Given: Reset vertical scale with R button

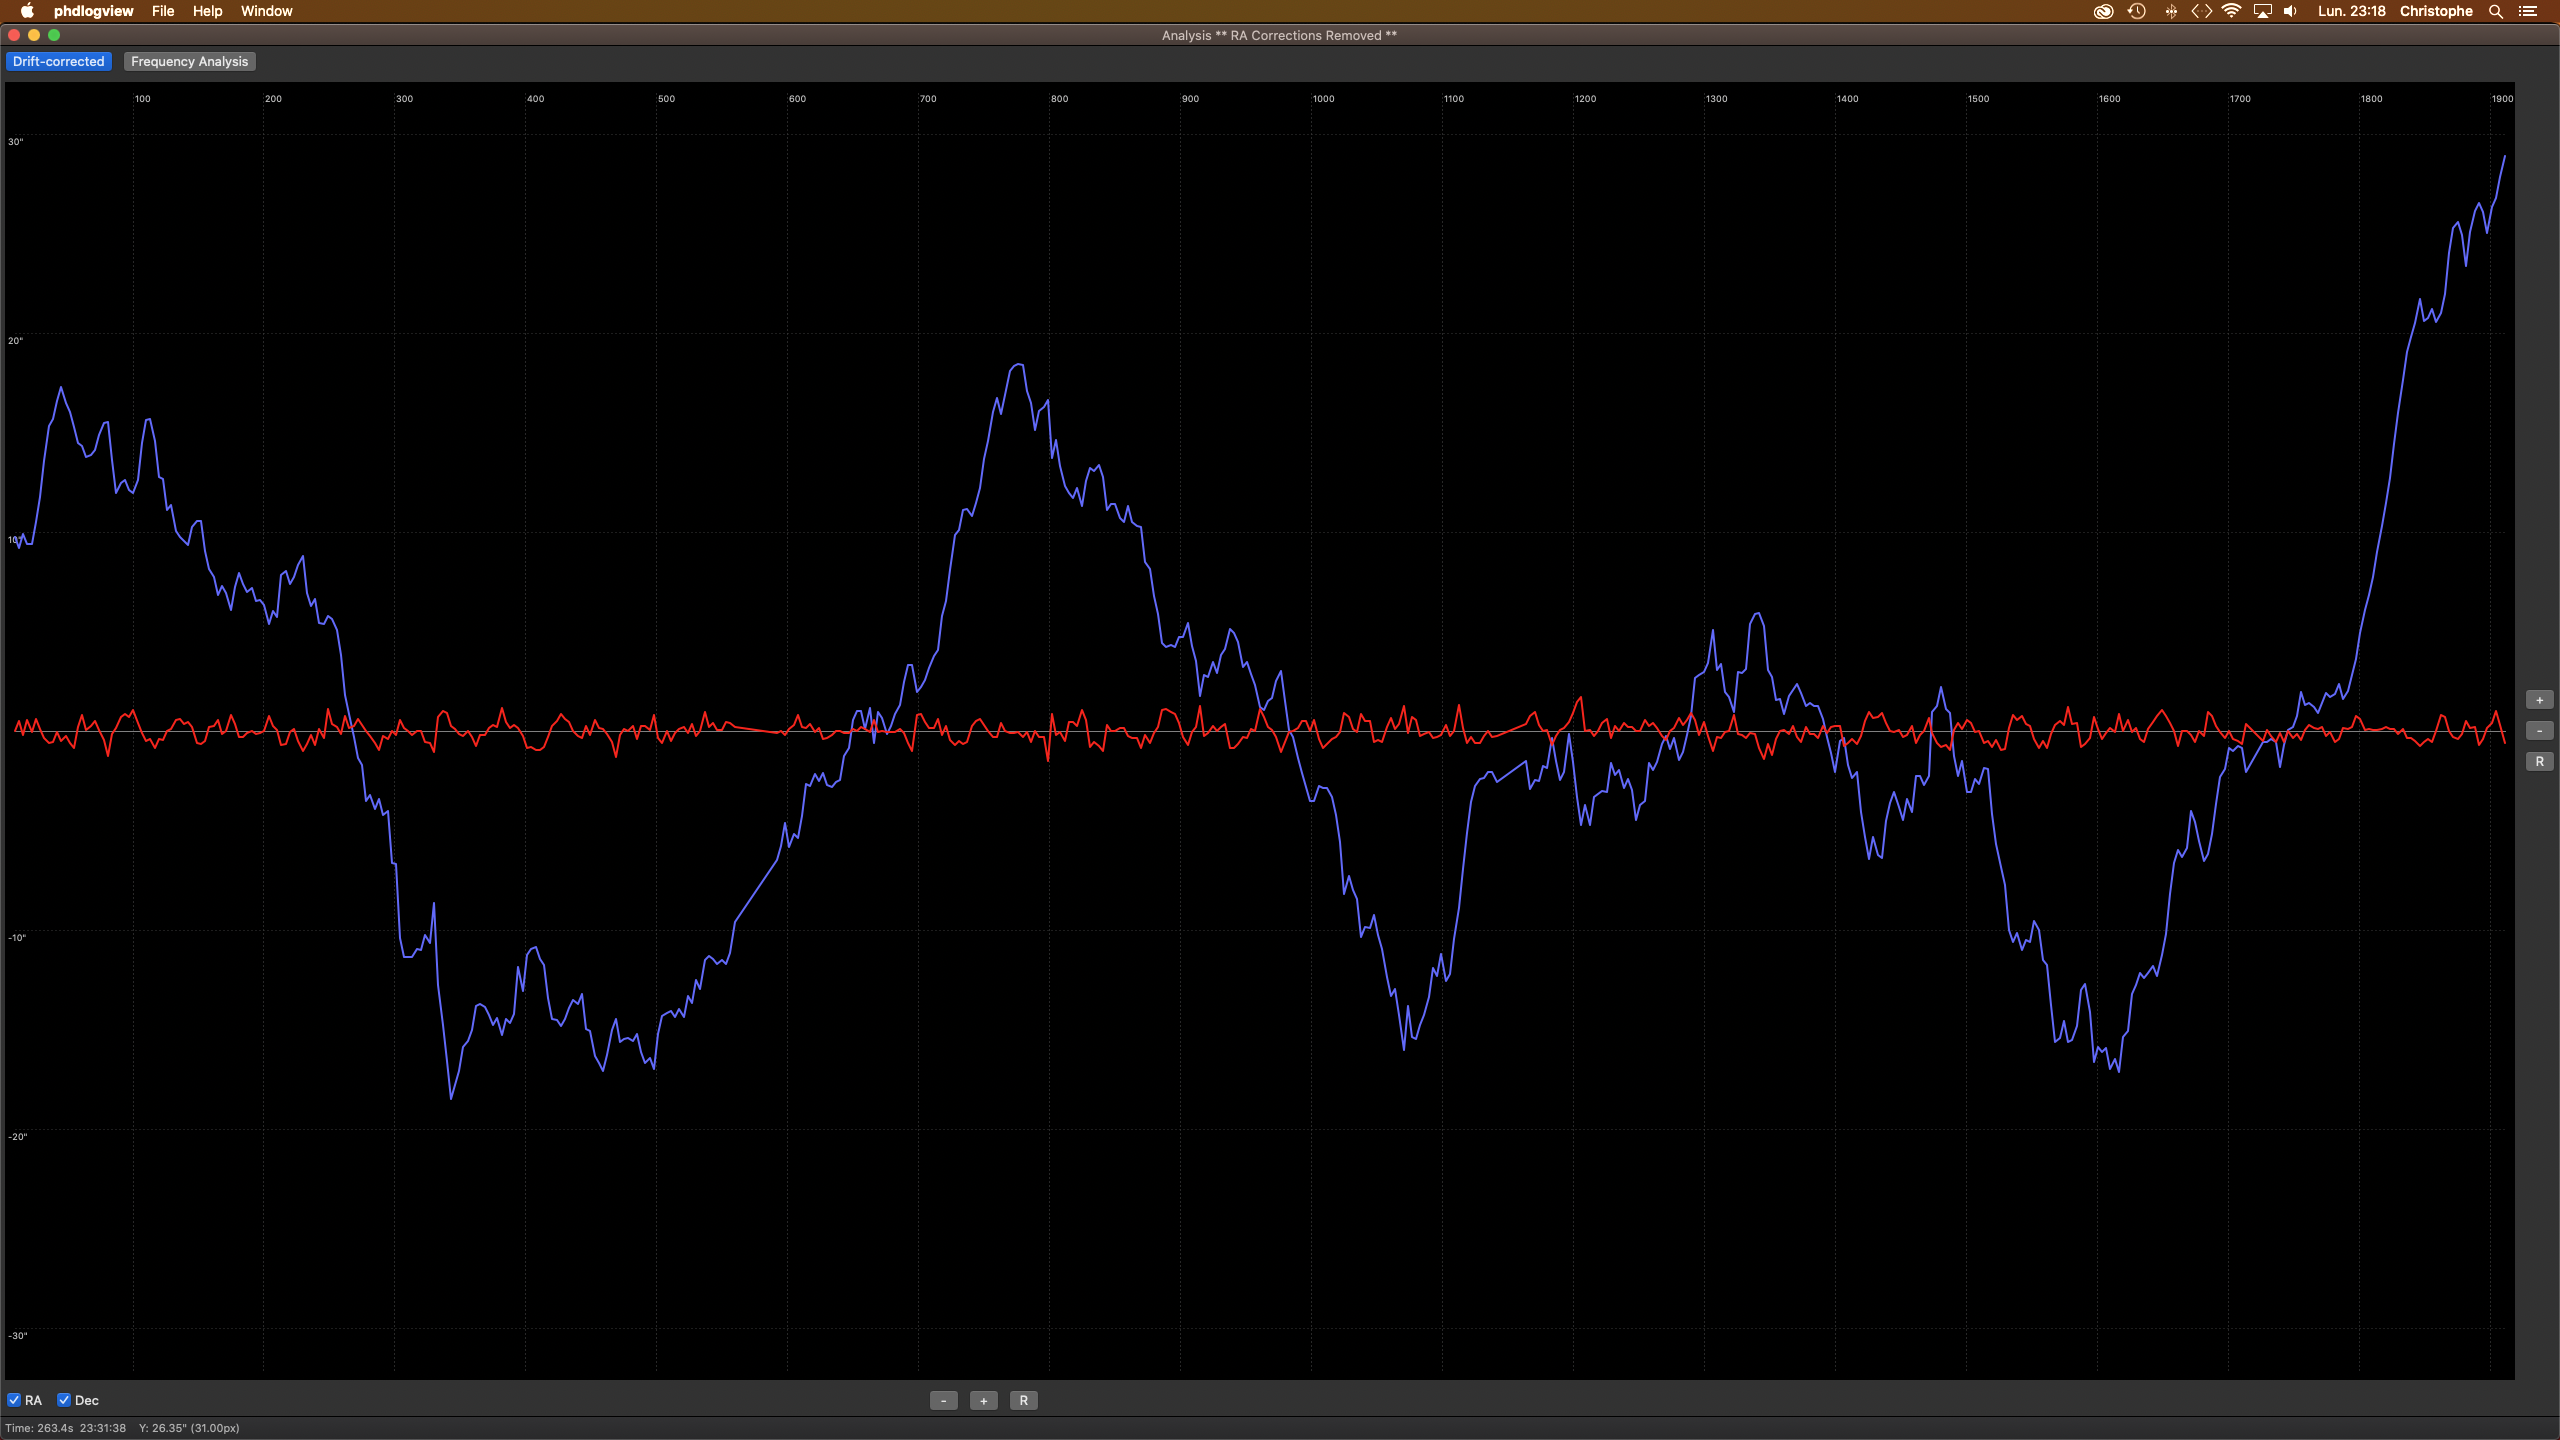Looking at the screenshot, I should click(2539, 762).
